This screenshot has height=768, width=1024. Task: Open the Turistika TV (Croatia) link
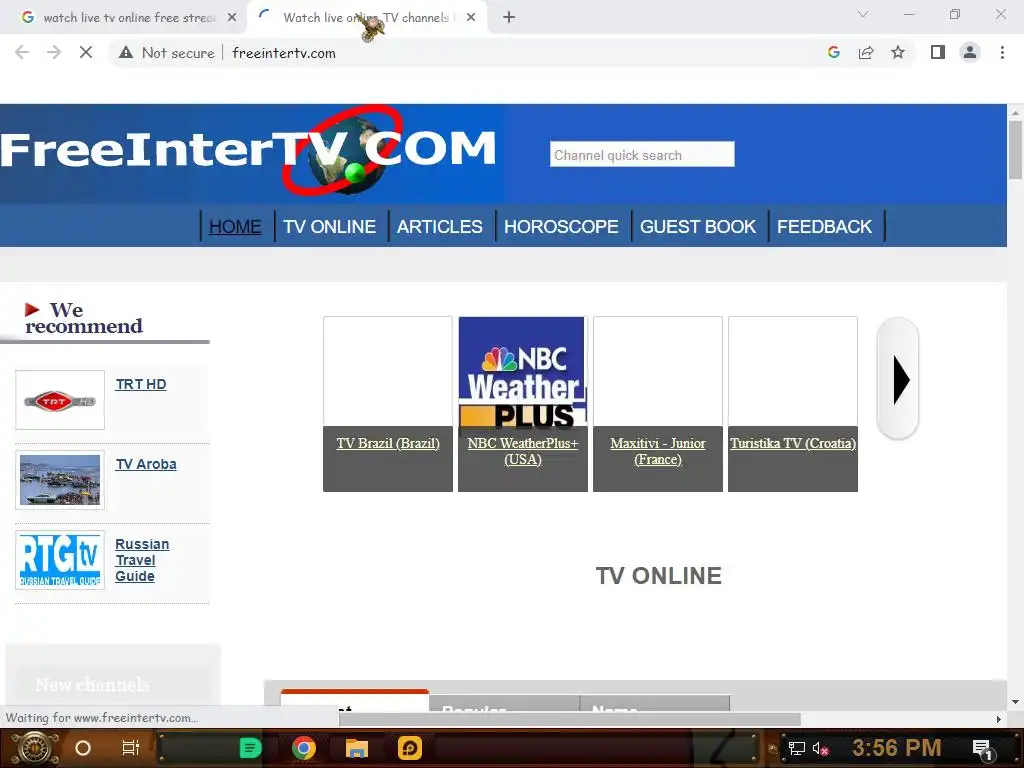[793, 443]
